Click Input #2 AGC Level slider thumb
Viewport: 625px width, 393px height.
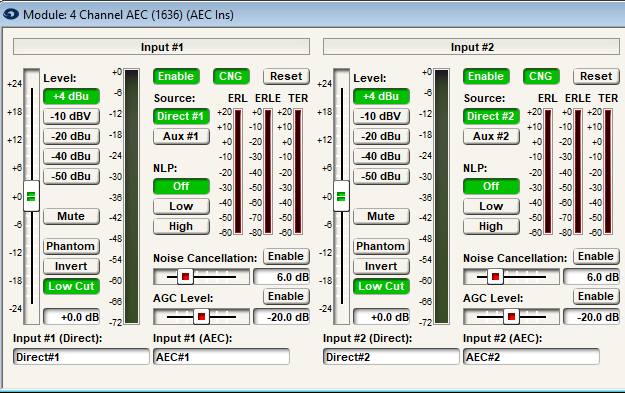click(x=511, y=317)
